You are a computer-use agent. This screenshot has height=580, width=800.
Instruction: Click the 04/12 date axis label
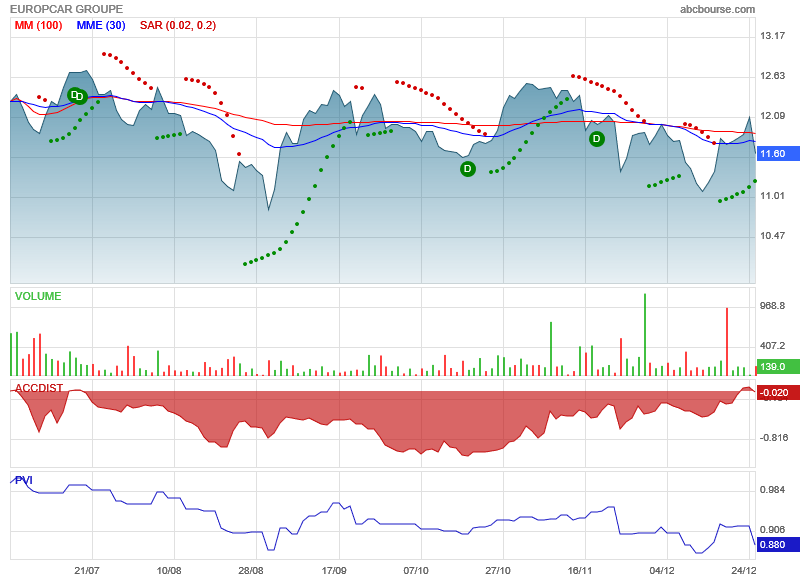pyautogui.click(x=662, y=570)
